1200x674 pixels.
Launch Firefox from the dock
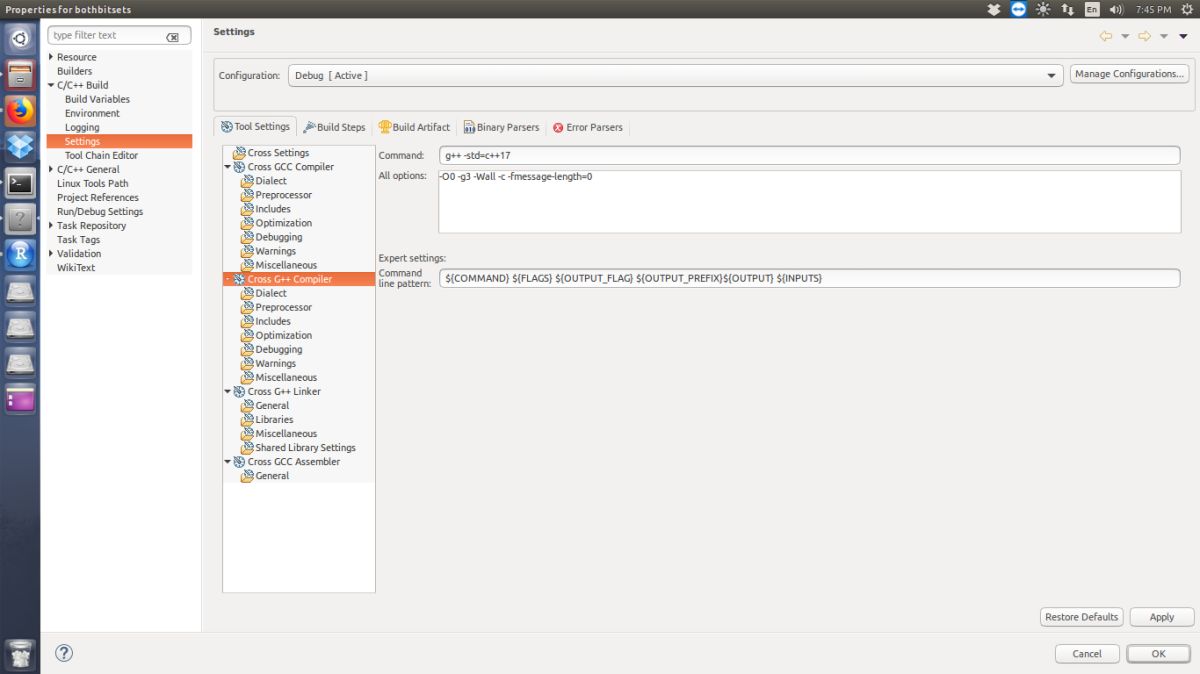[20, 110]
